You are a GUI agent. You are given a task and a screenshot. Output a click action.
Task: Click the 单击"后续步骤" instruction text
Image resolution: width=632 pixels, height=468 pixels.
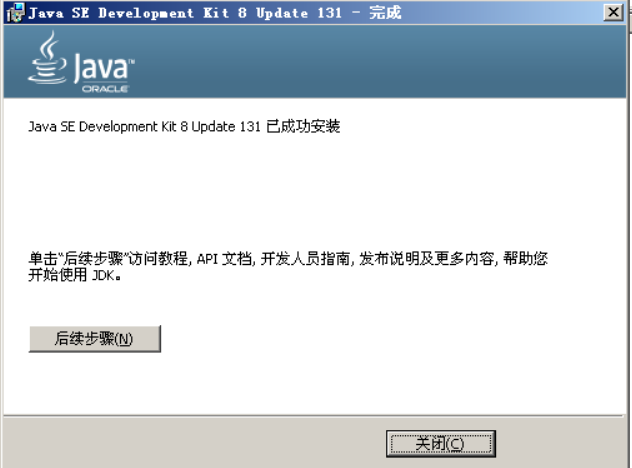click(78, 258)
